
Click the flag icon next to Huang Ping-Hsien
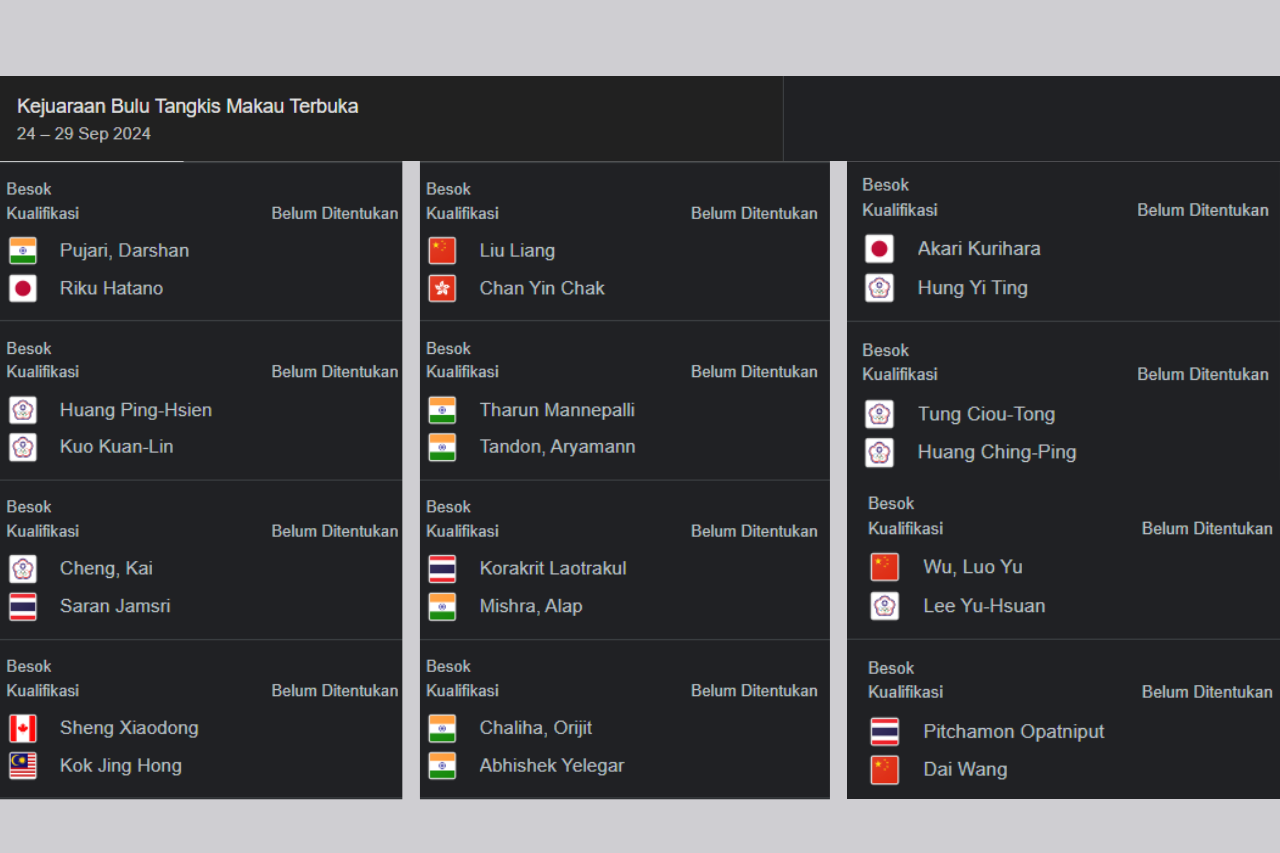tap(22, 409)
